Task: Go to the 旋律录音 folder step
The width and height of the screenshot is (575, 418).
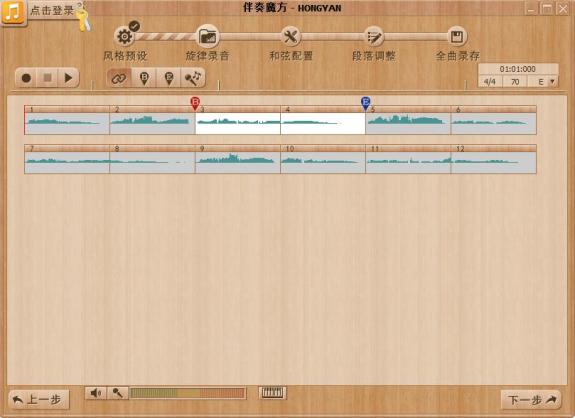Action: tap(208, 36)
